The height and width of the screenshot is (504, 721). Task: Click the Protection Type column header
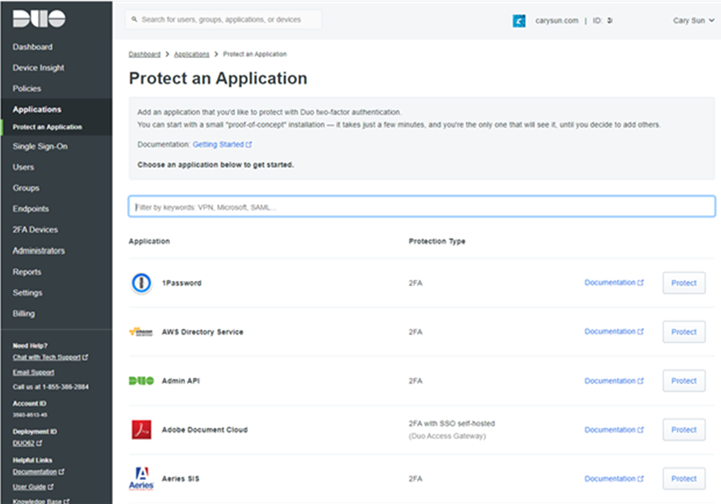[437, 241]
